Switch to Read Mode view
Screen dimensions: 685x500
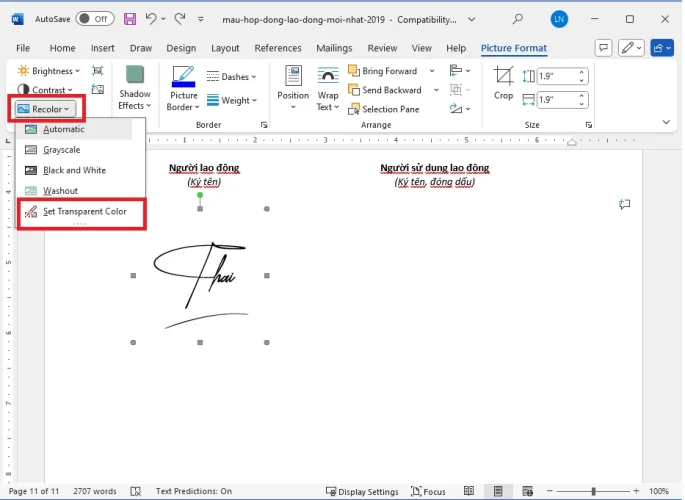pyautogui.click(x=469, y=491)
